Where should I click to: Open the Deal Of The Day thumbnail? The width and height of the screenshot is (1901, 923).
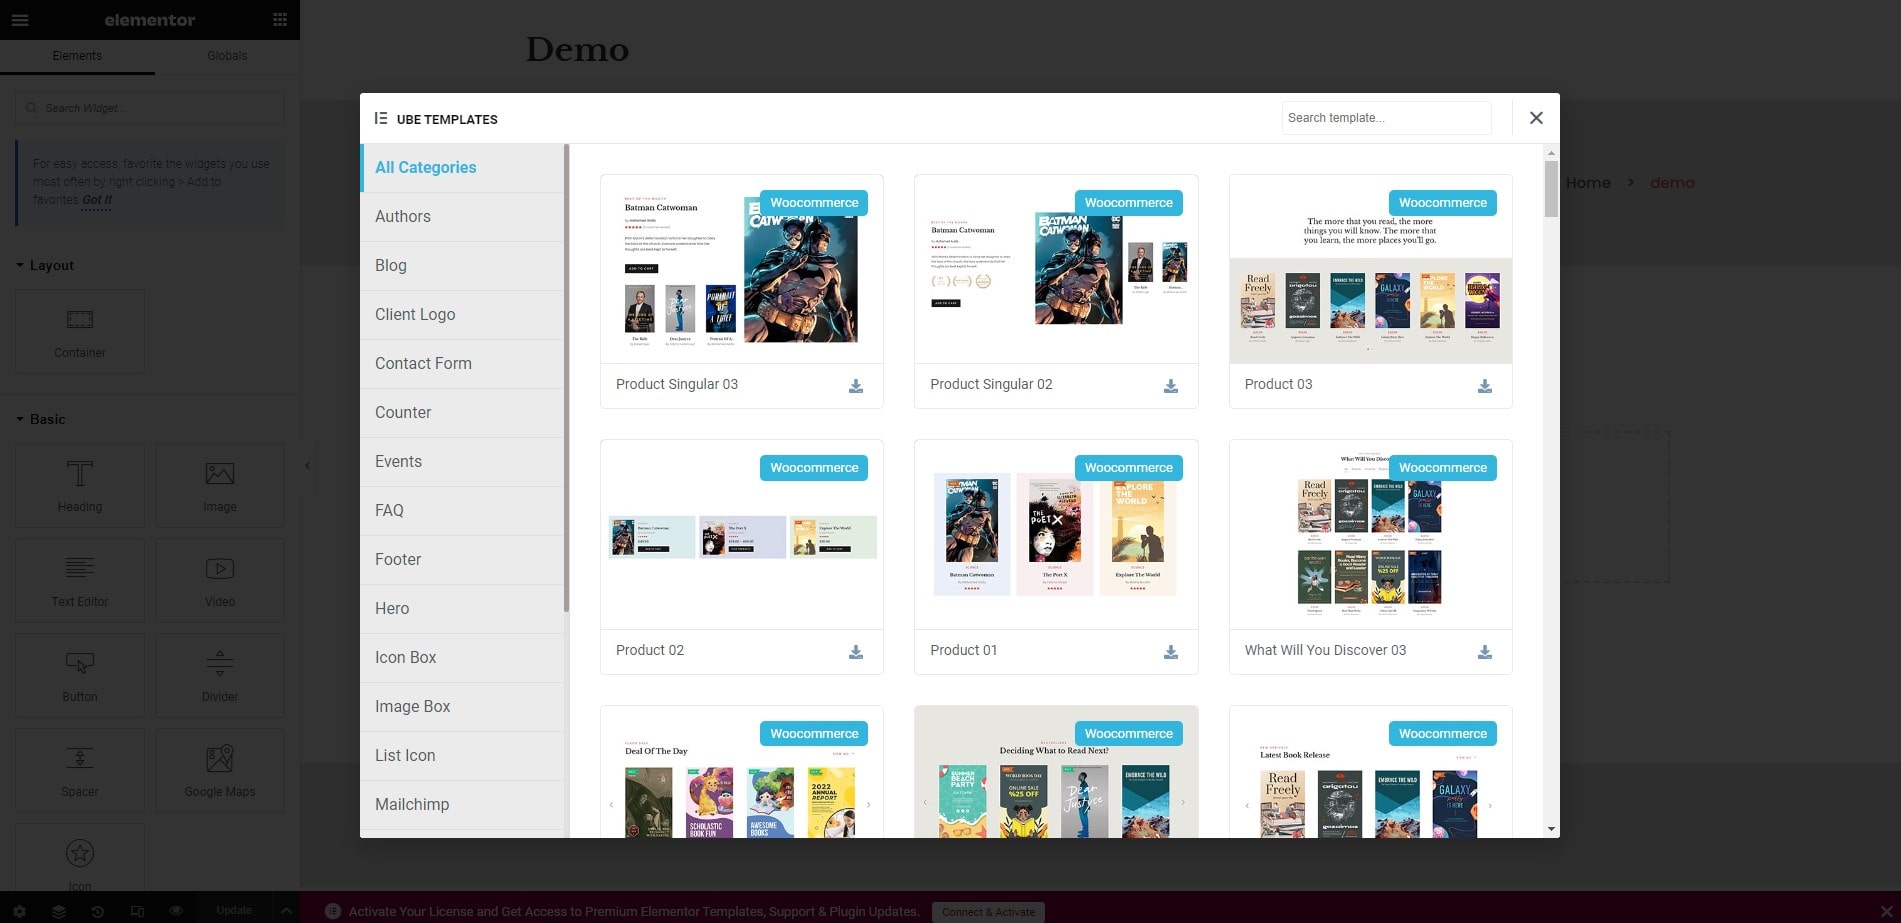point(742,772)
